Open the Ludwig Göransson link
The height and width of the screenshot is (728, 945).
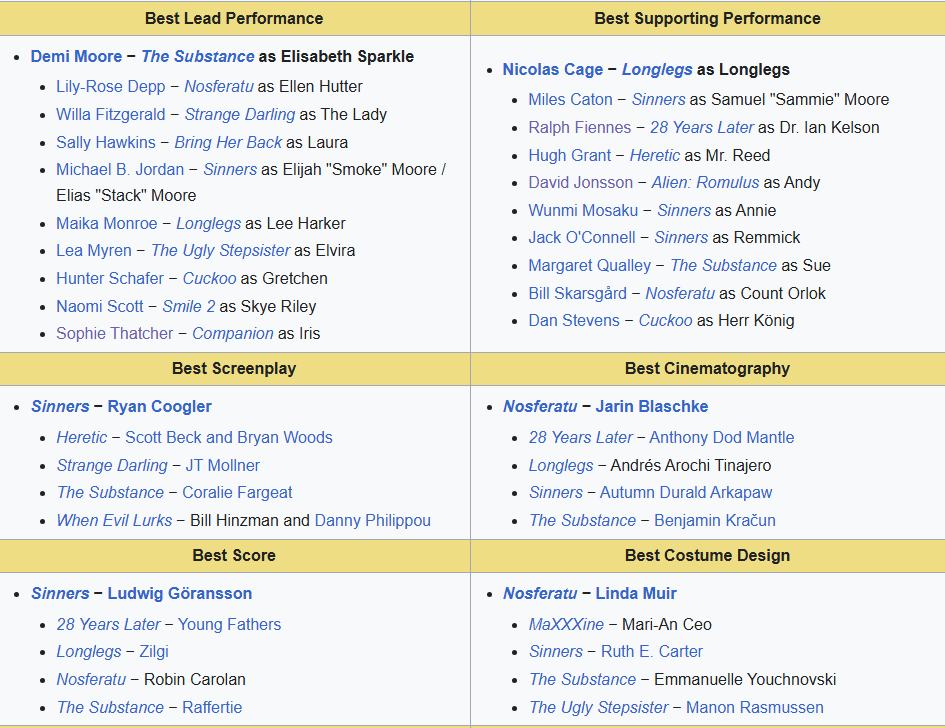(180, 594)
